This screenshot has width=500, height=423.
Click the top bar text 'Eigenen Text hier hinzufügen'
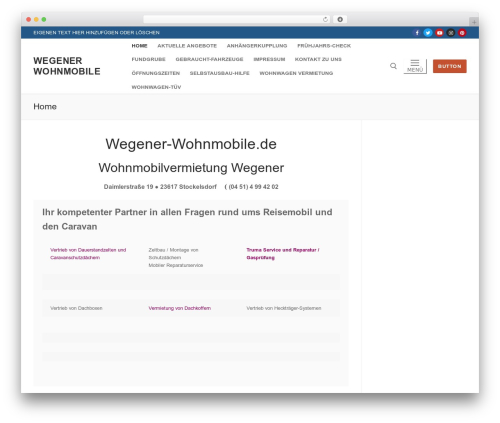pyautogui.click(x=96, y=33)
